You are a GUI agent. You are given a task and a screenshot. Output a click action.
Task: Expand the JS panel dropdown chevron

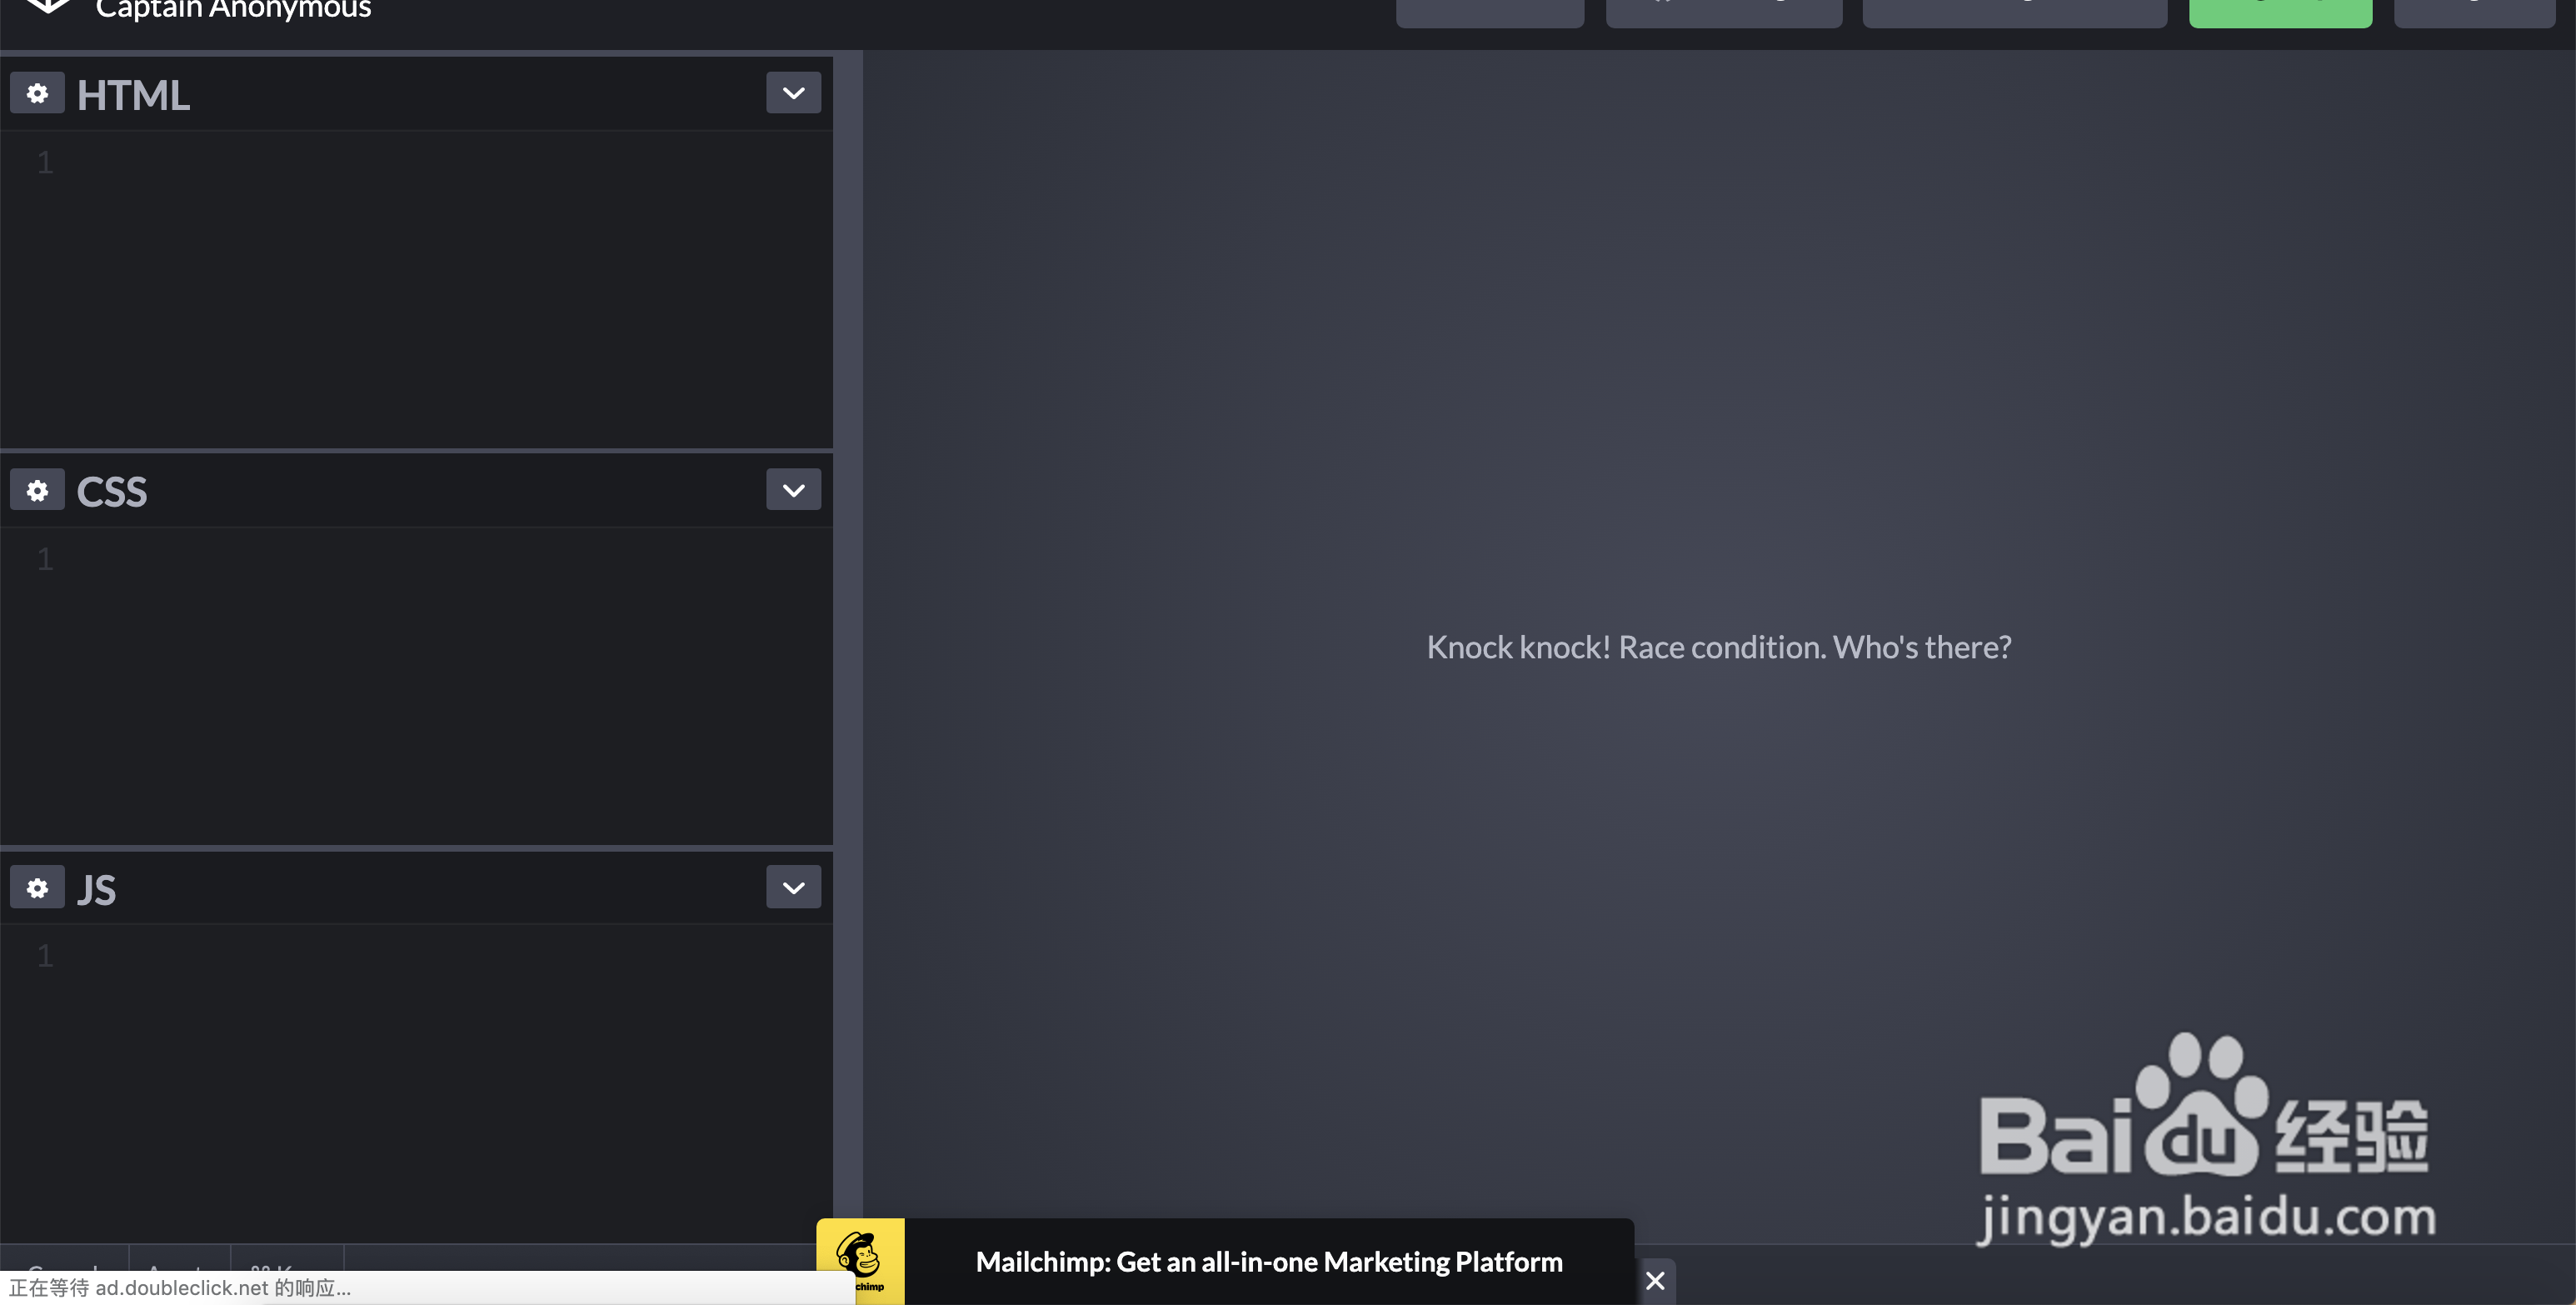pos(793,887)
